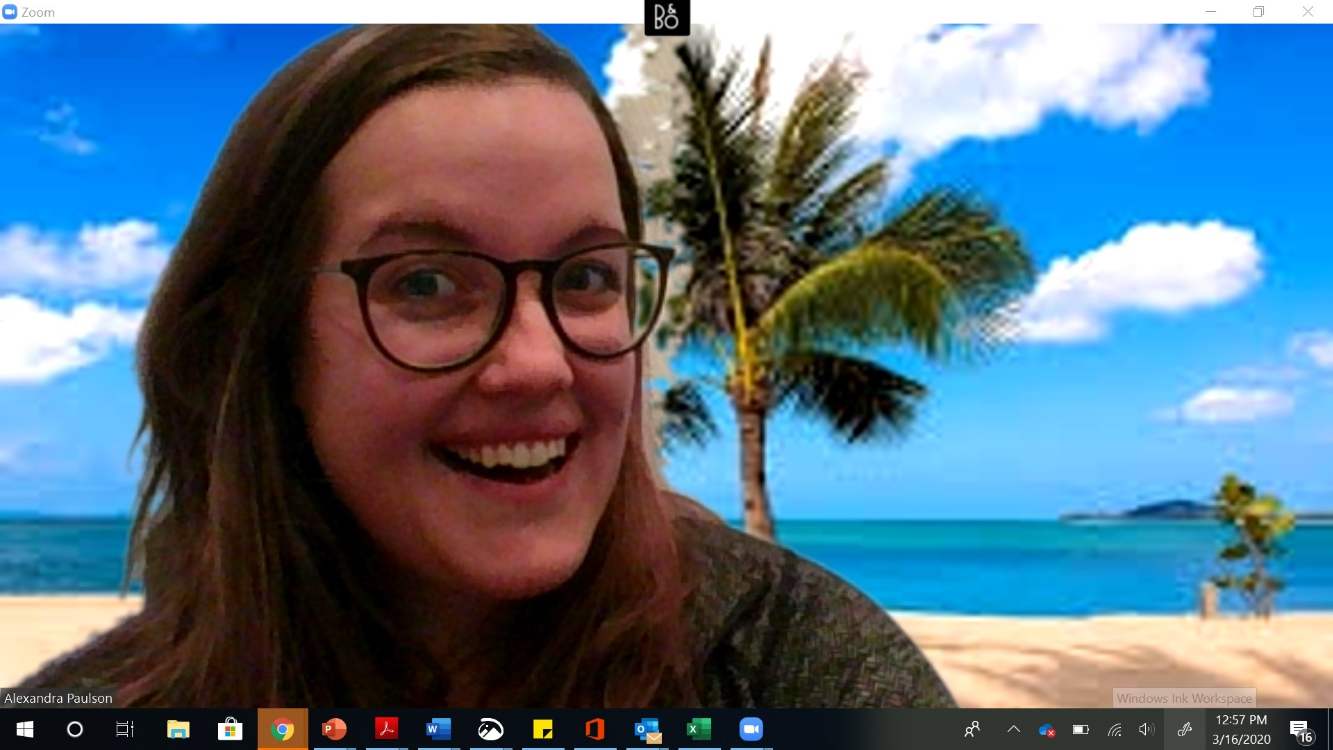This screenshot has width=1333, height=750.
Task: Open File Explorer from the taskbar
Action: (178, 729)
